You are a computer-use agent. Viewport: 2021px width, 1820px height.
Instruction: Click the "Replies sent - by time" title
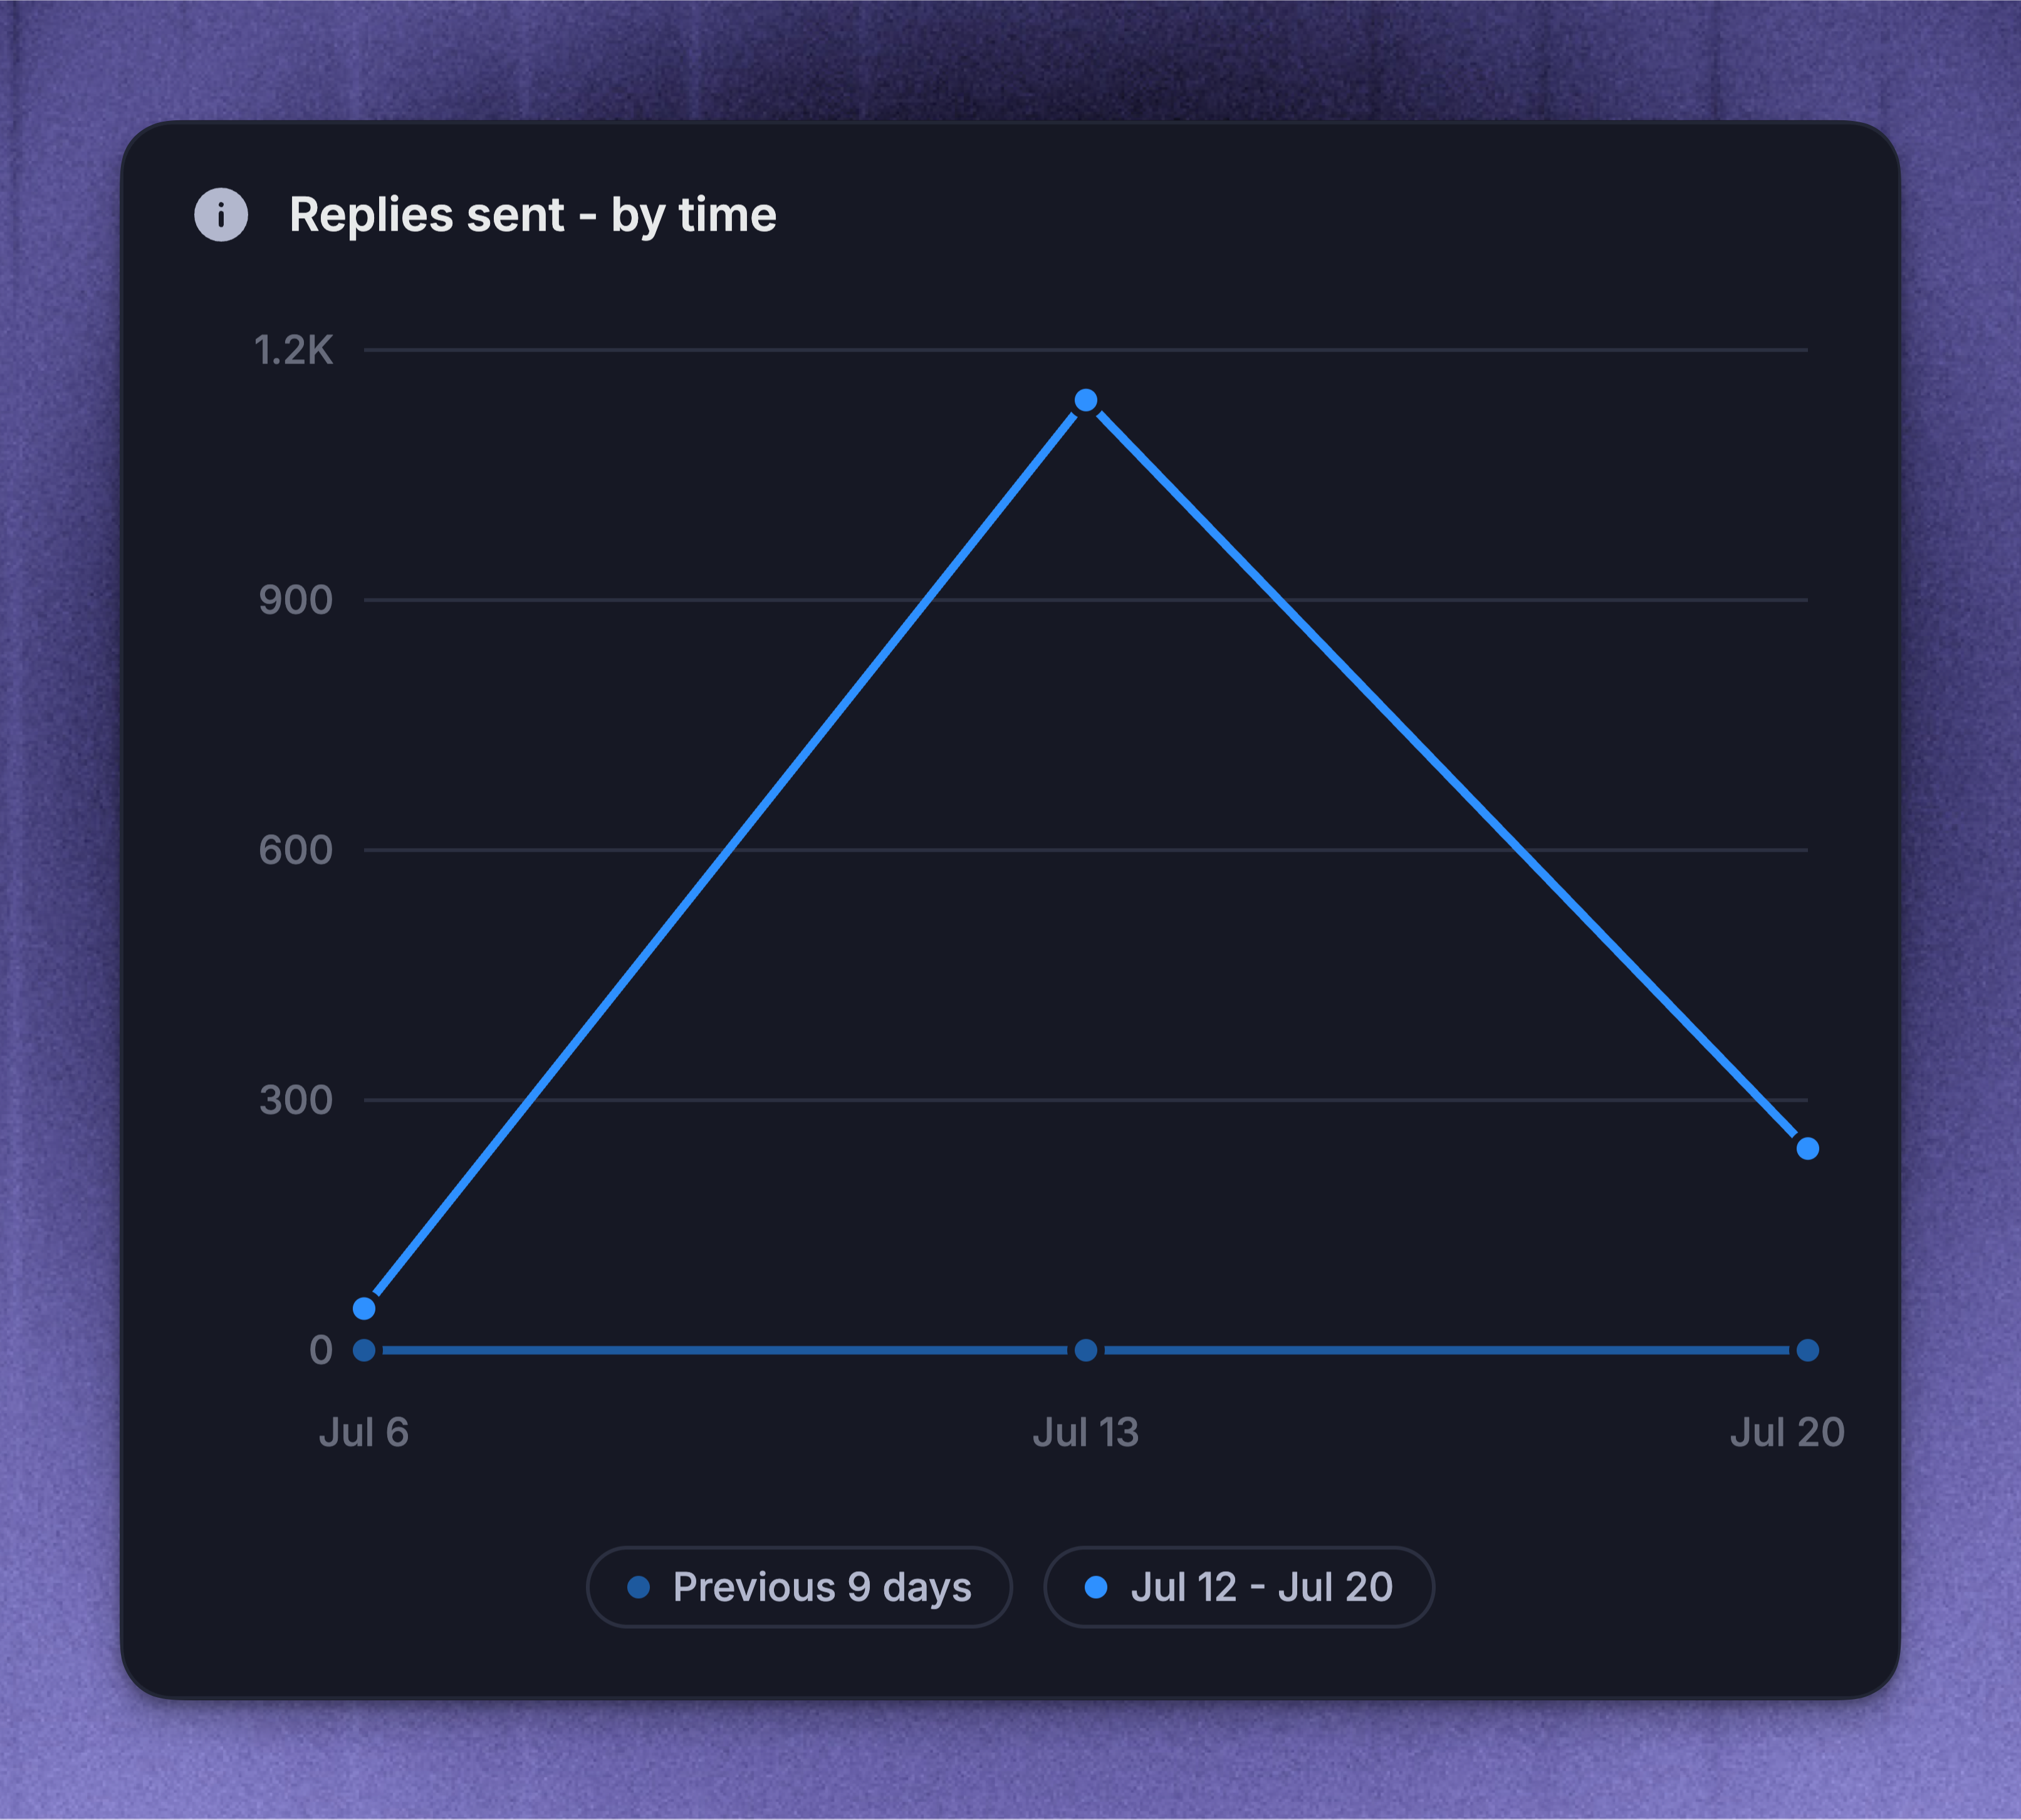(533, 215)
